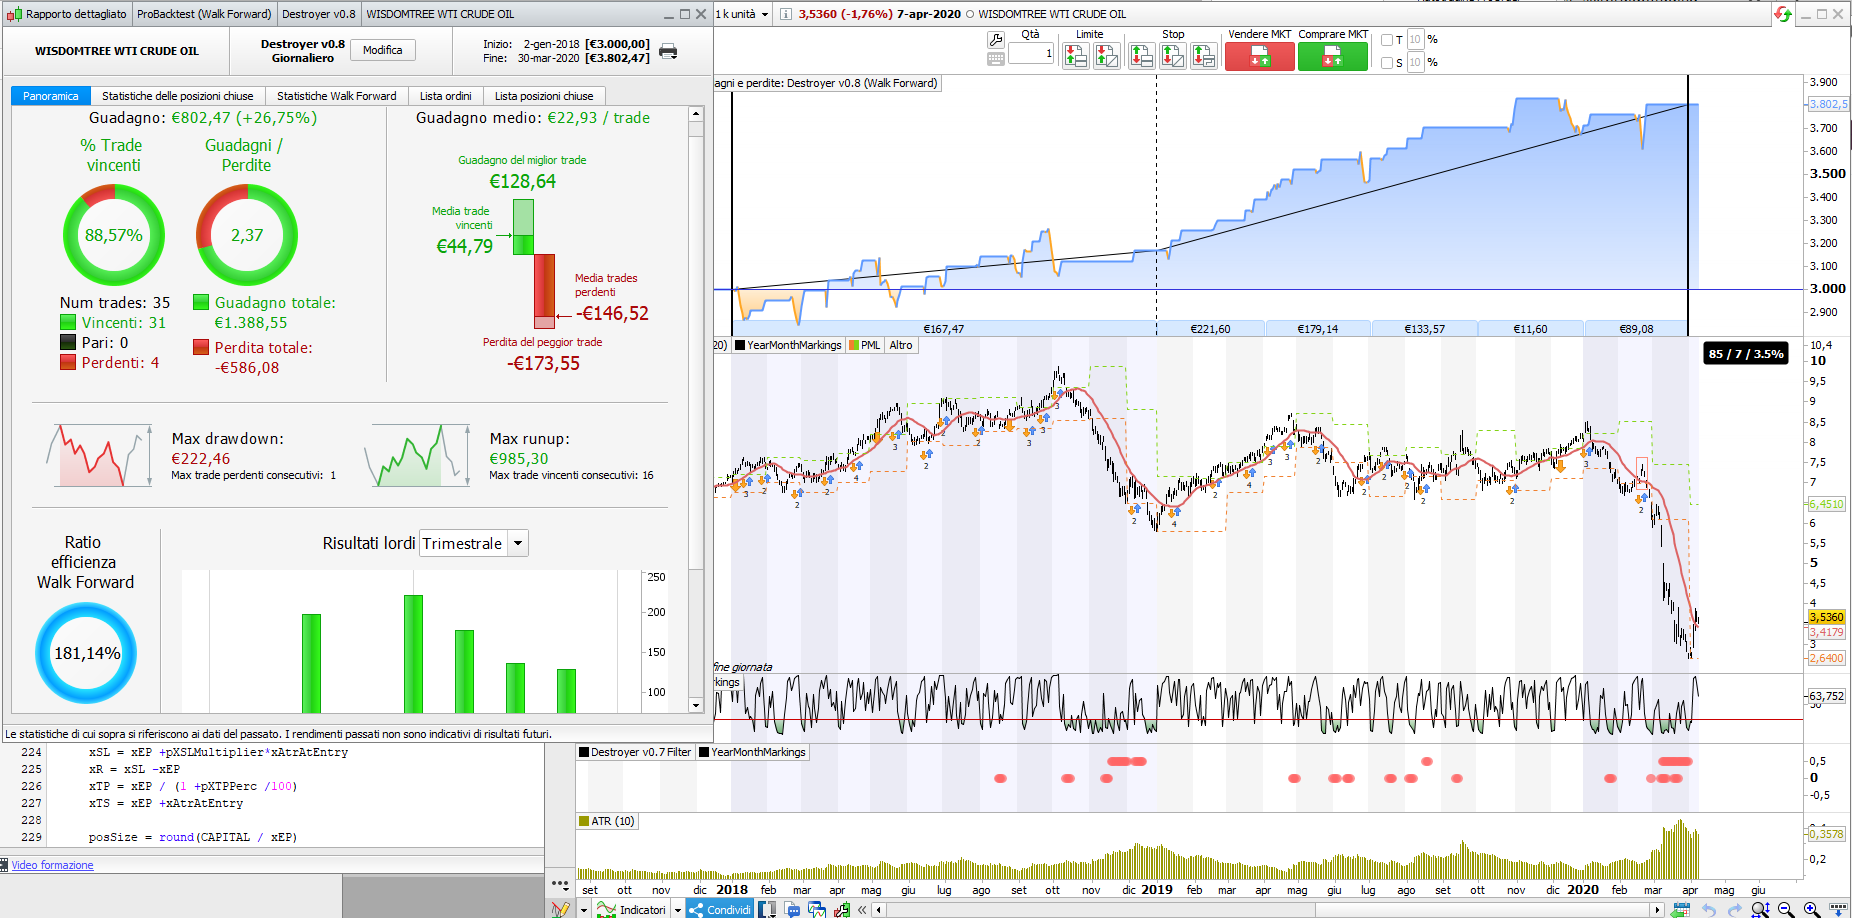Click the green/red refresh arrows icon
1852x918 pixels.
click(x=1782, y=14)
